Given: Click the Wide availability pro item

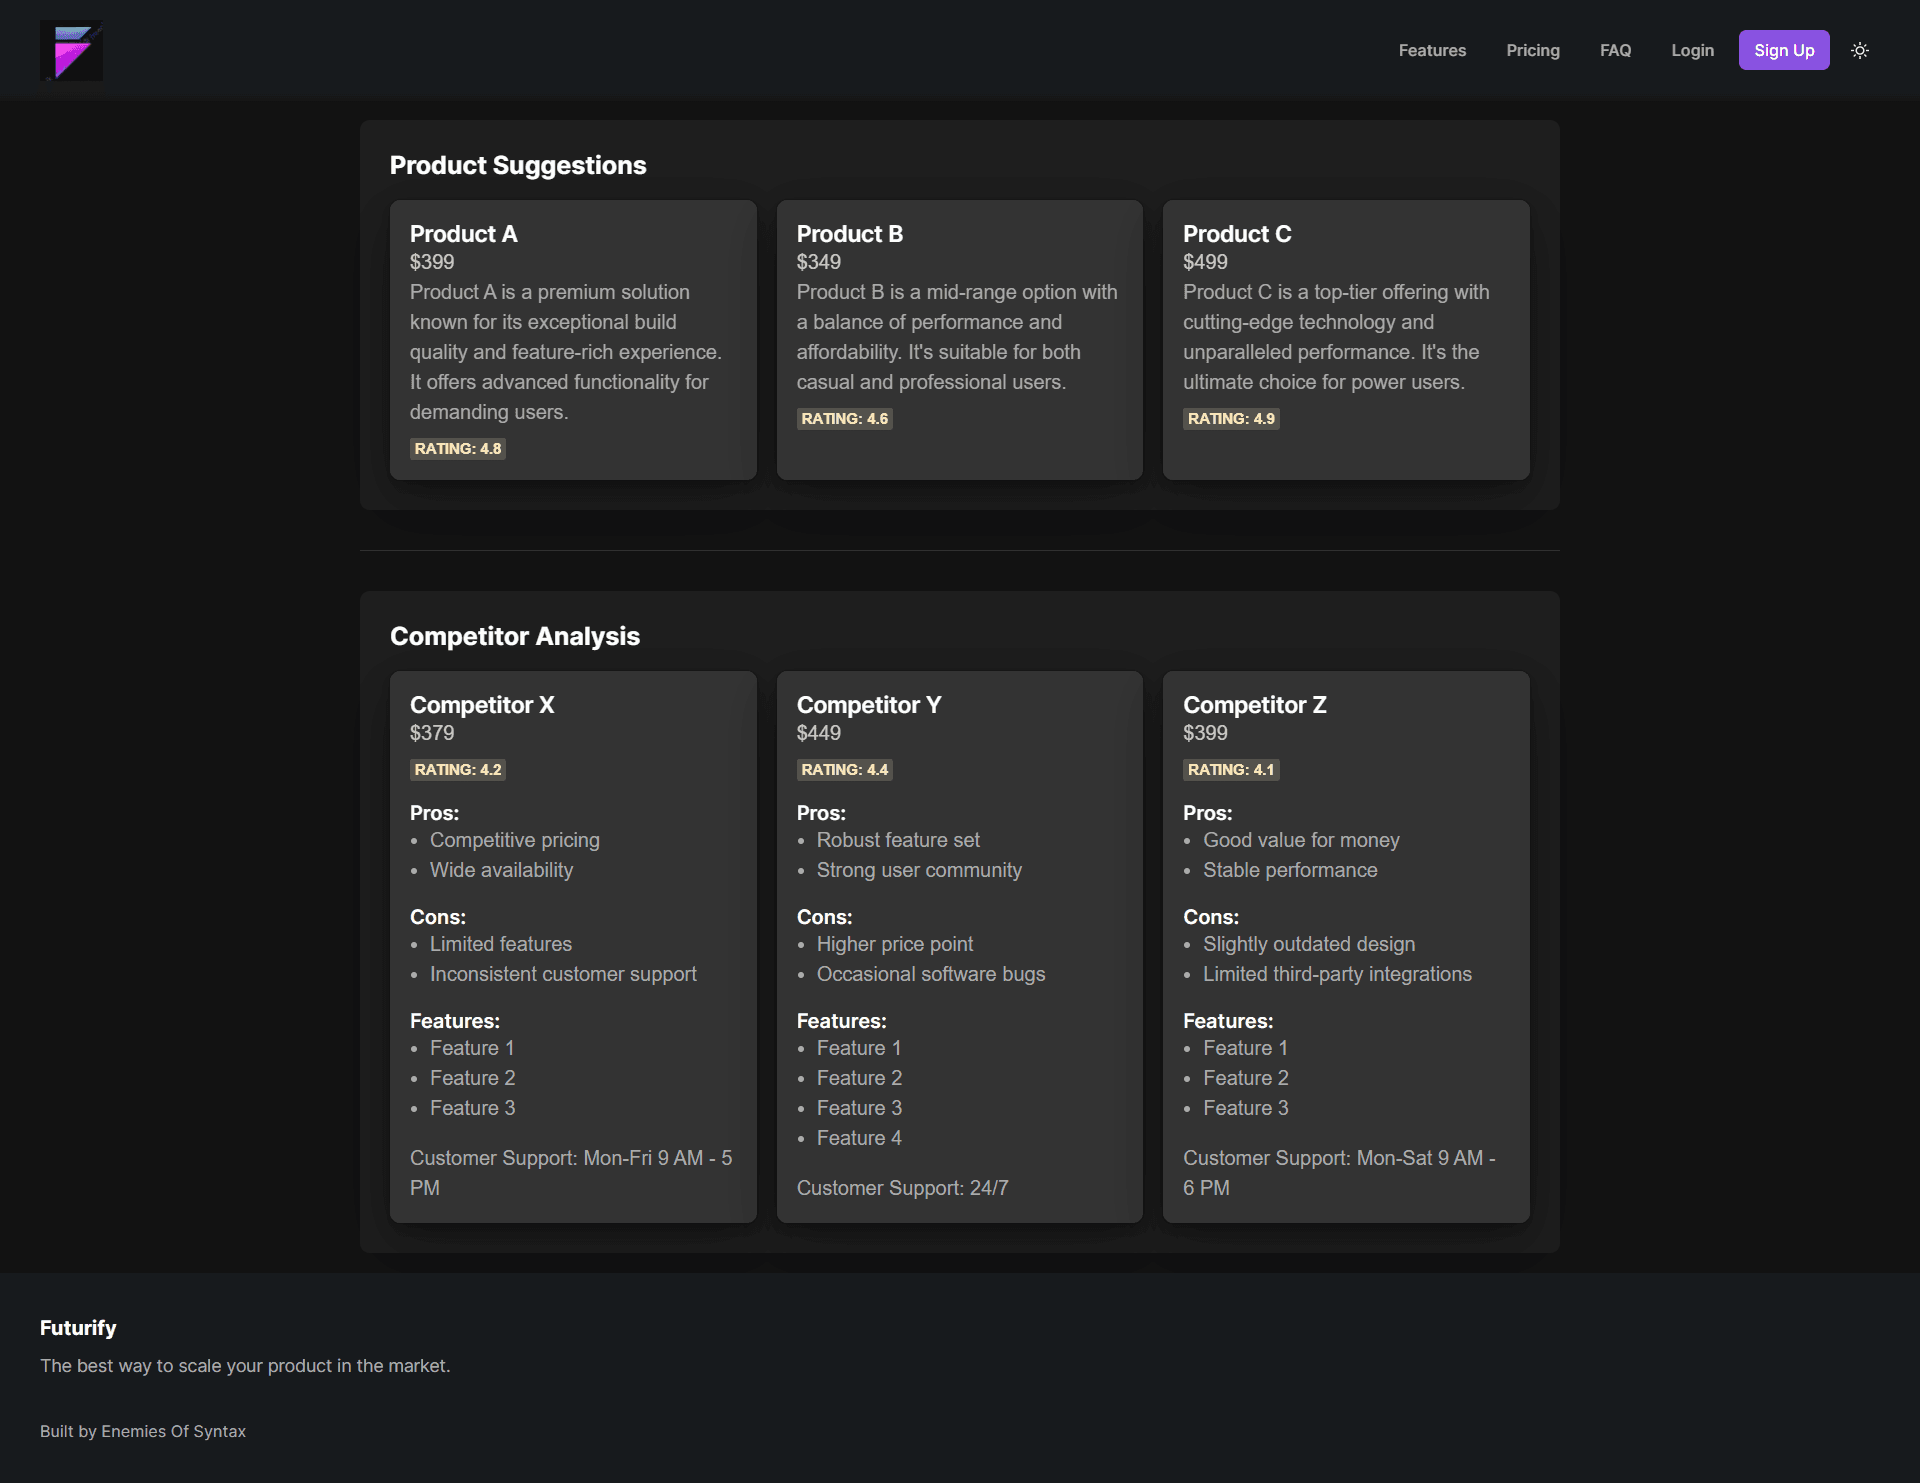Looking at the screenshot, I should [x=502, y=871].
